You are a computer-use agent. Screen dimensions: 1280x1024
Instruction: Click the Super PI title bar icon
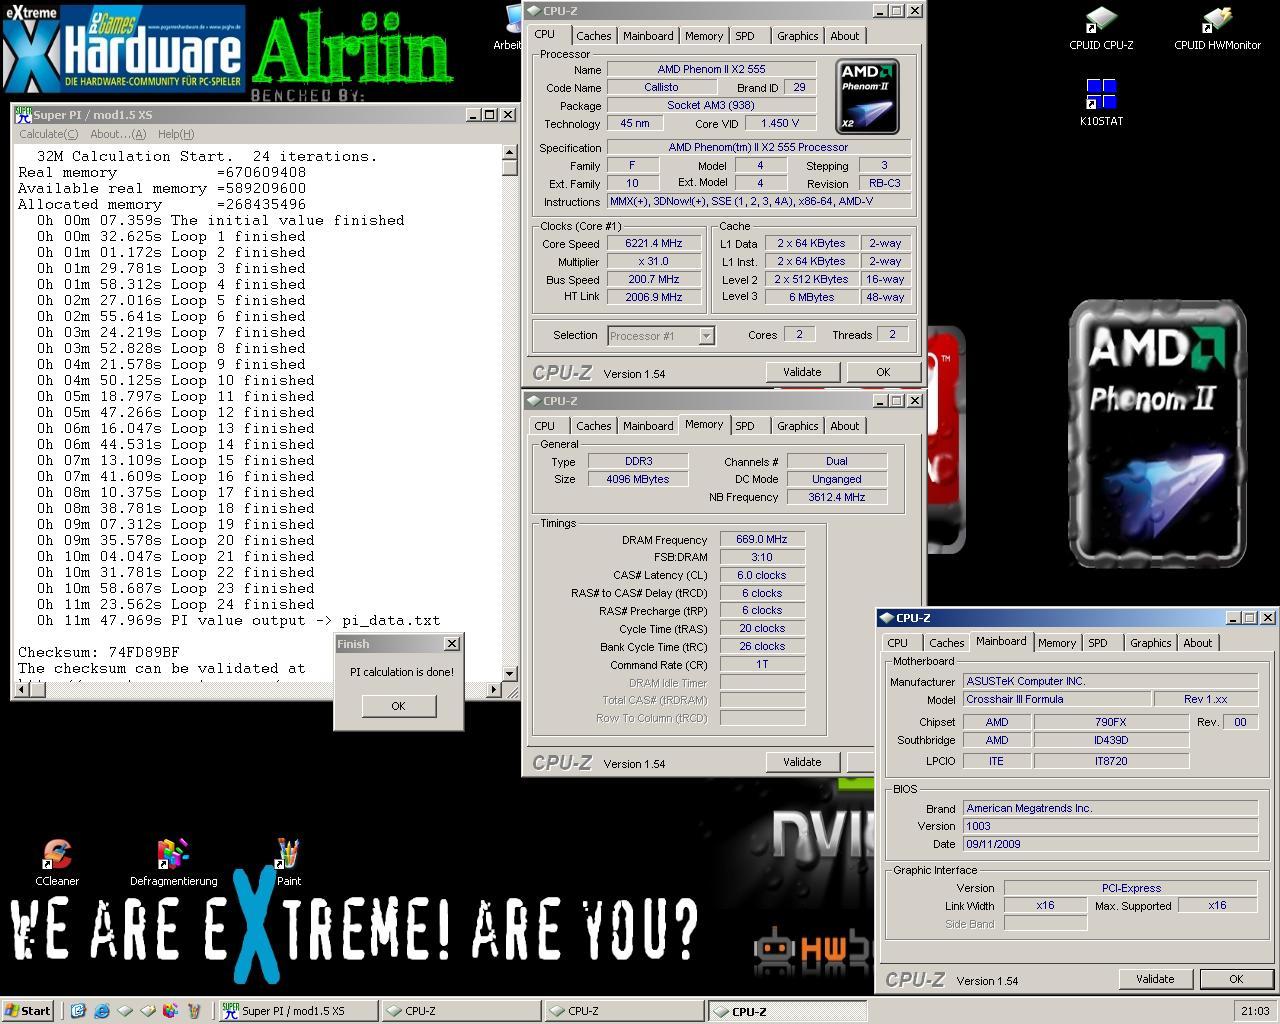pos(22,115)
